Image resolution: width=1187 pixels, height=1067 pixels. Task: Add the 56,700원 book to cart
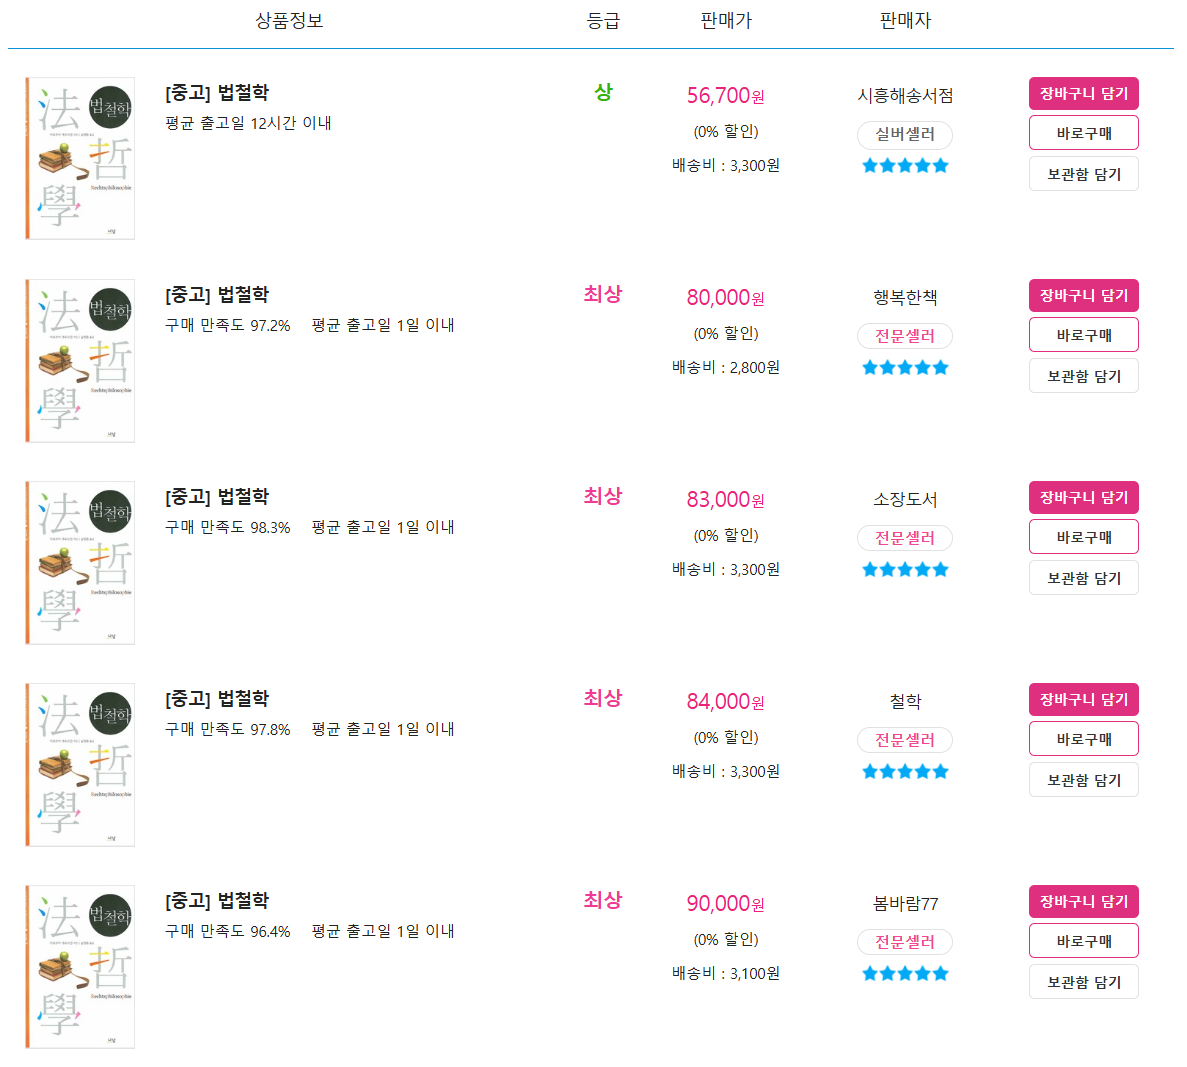(x=1083, y=94)
